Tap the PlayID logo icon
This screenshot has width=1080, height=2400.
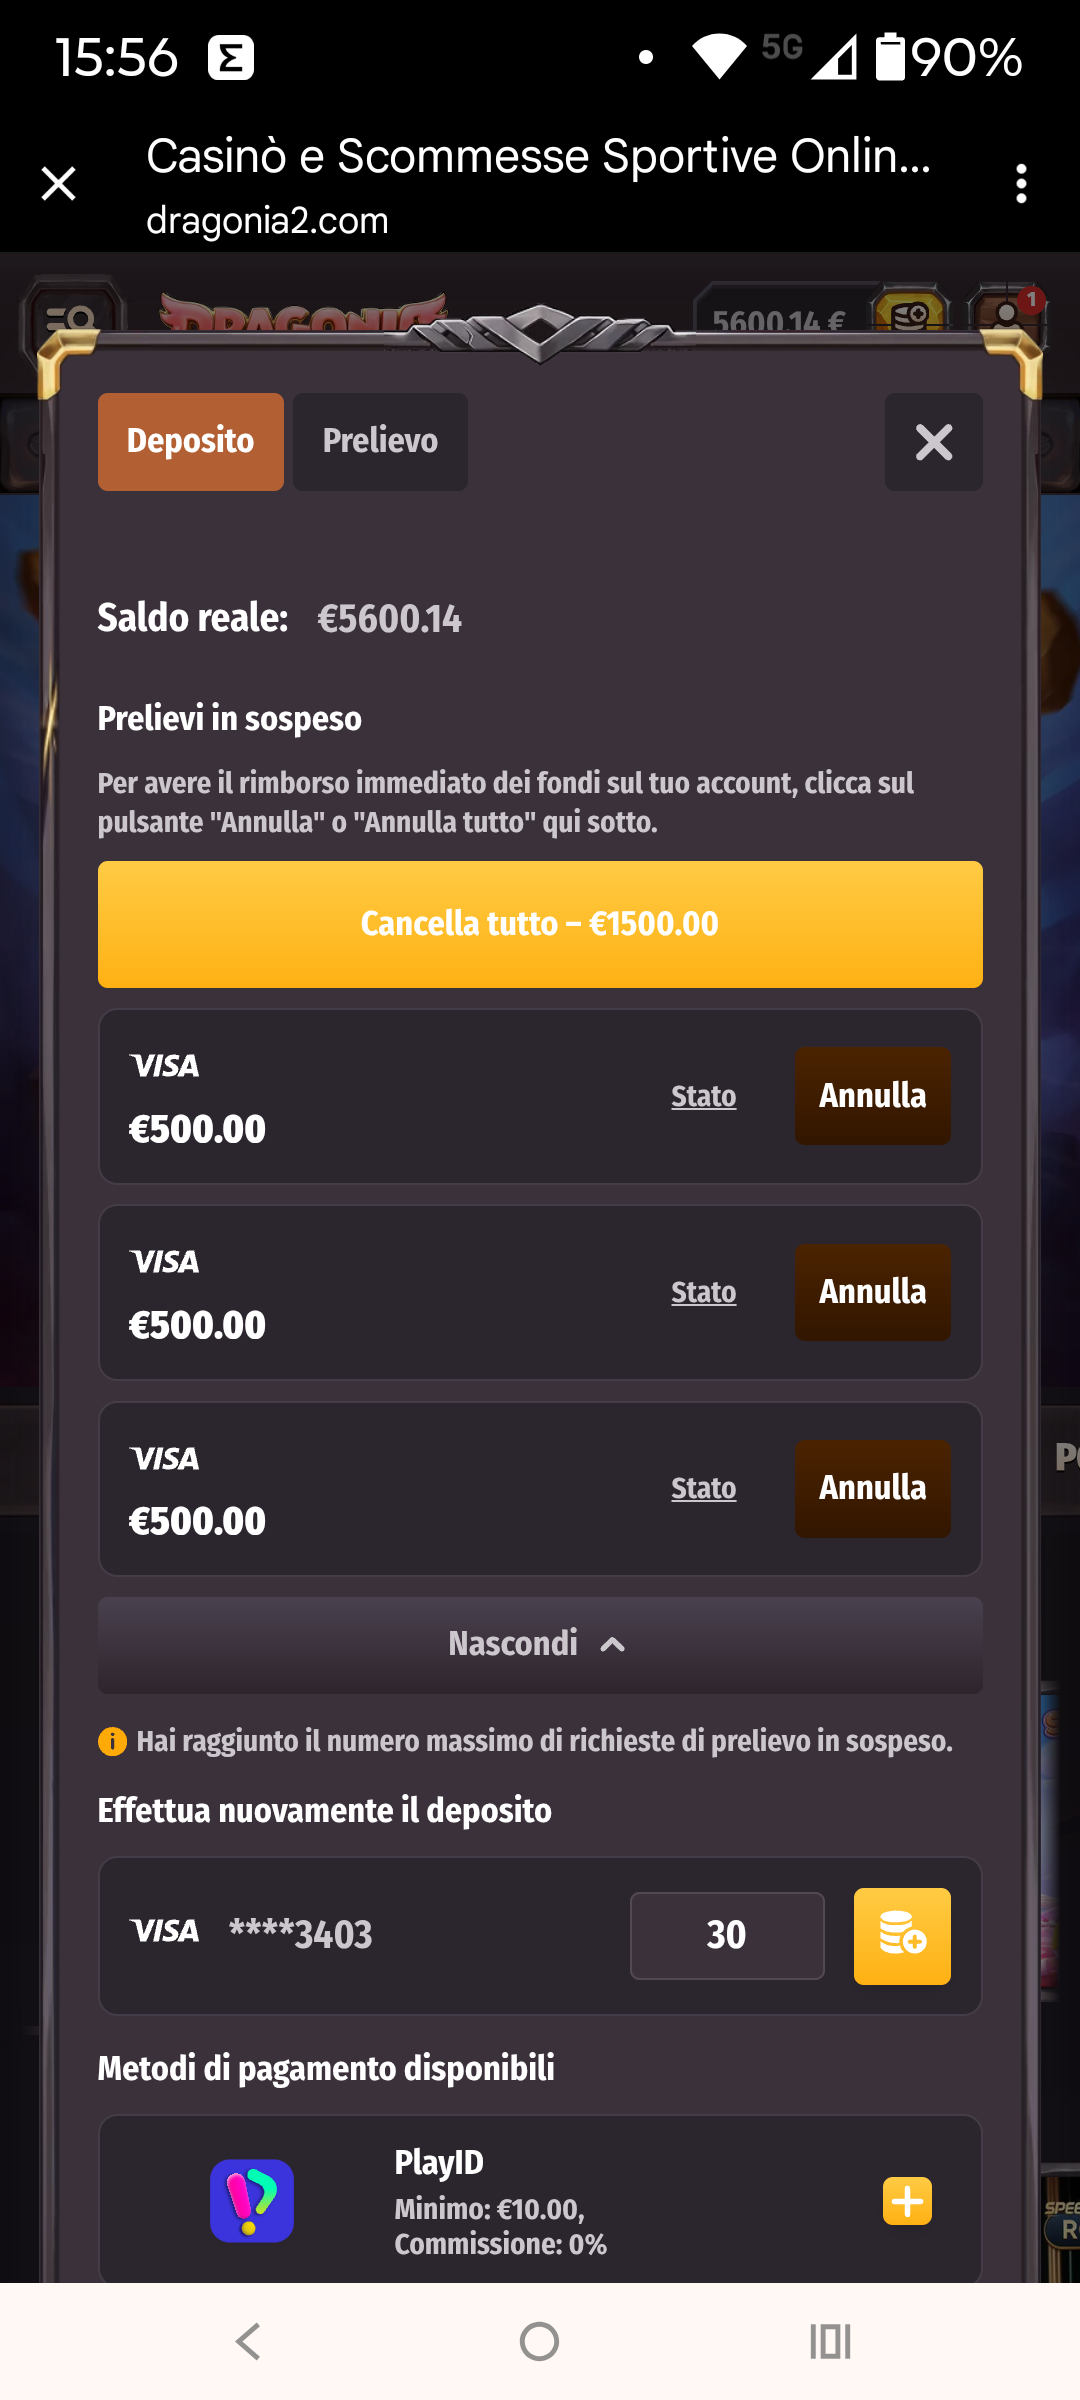pos(251,2201)
